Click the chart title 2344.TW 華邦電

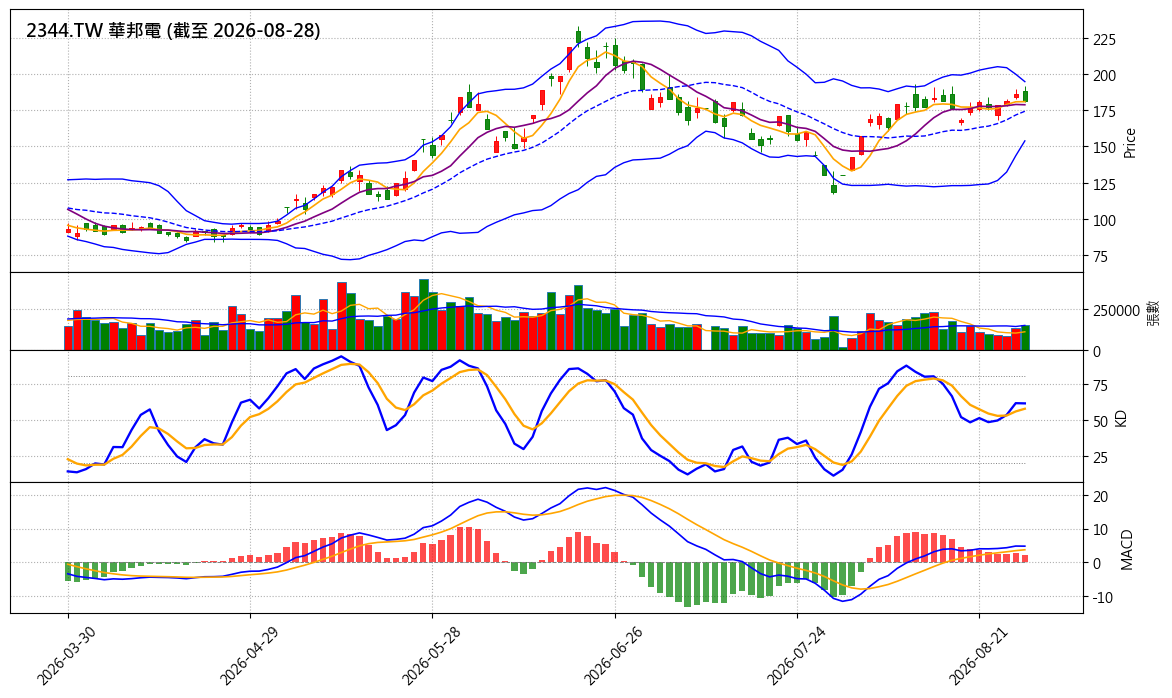pos(173,31)
